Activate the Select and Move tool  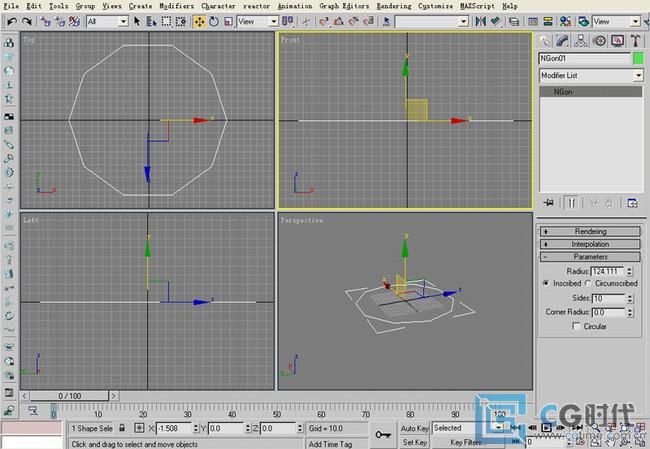coord(199,21)
